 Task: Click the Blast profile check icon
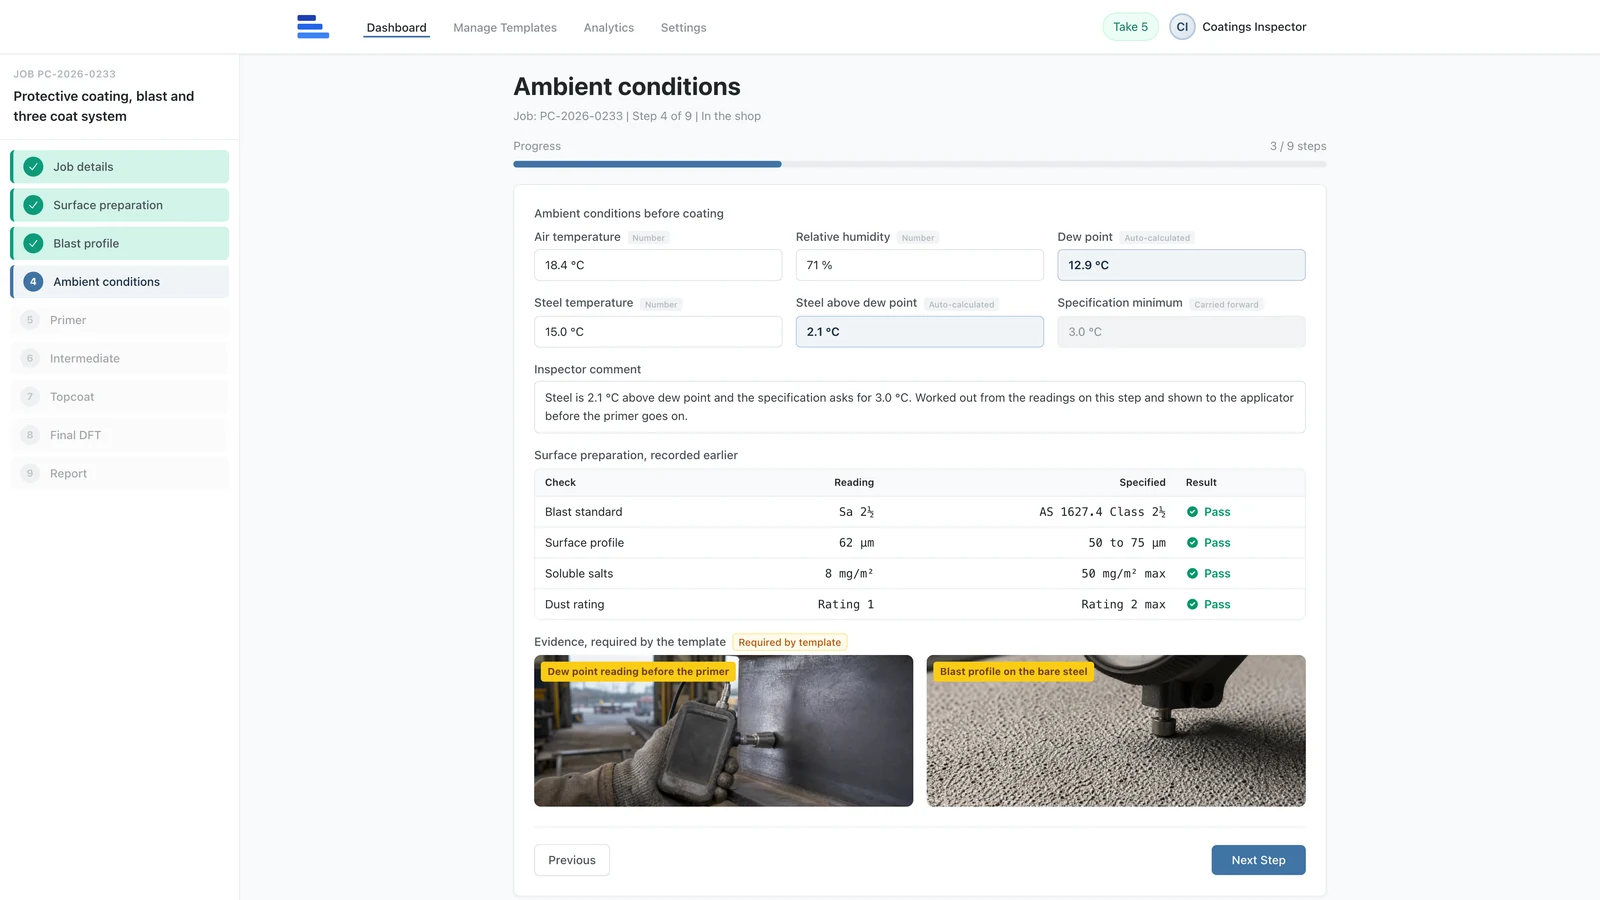(33, 243)
